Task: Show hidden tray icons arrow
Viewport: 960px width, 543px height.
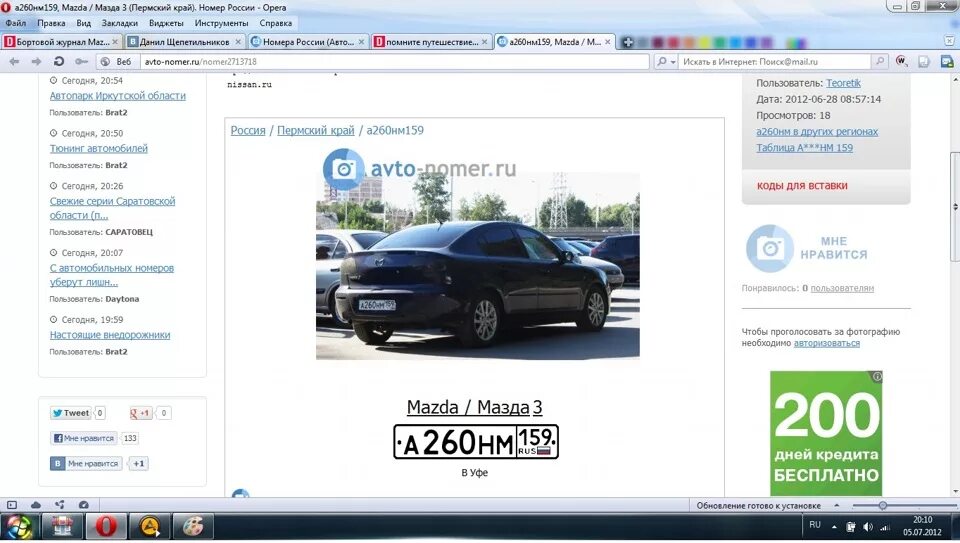Action: (834, 526)
